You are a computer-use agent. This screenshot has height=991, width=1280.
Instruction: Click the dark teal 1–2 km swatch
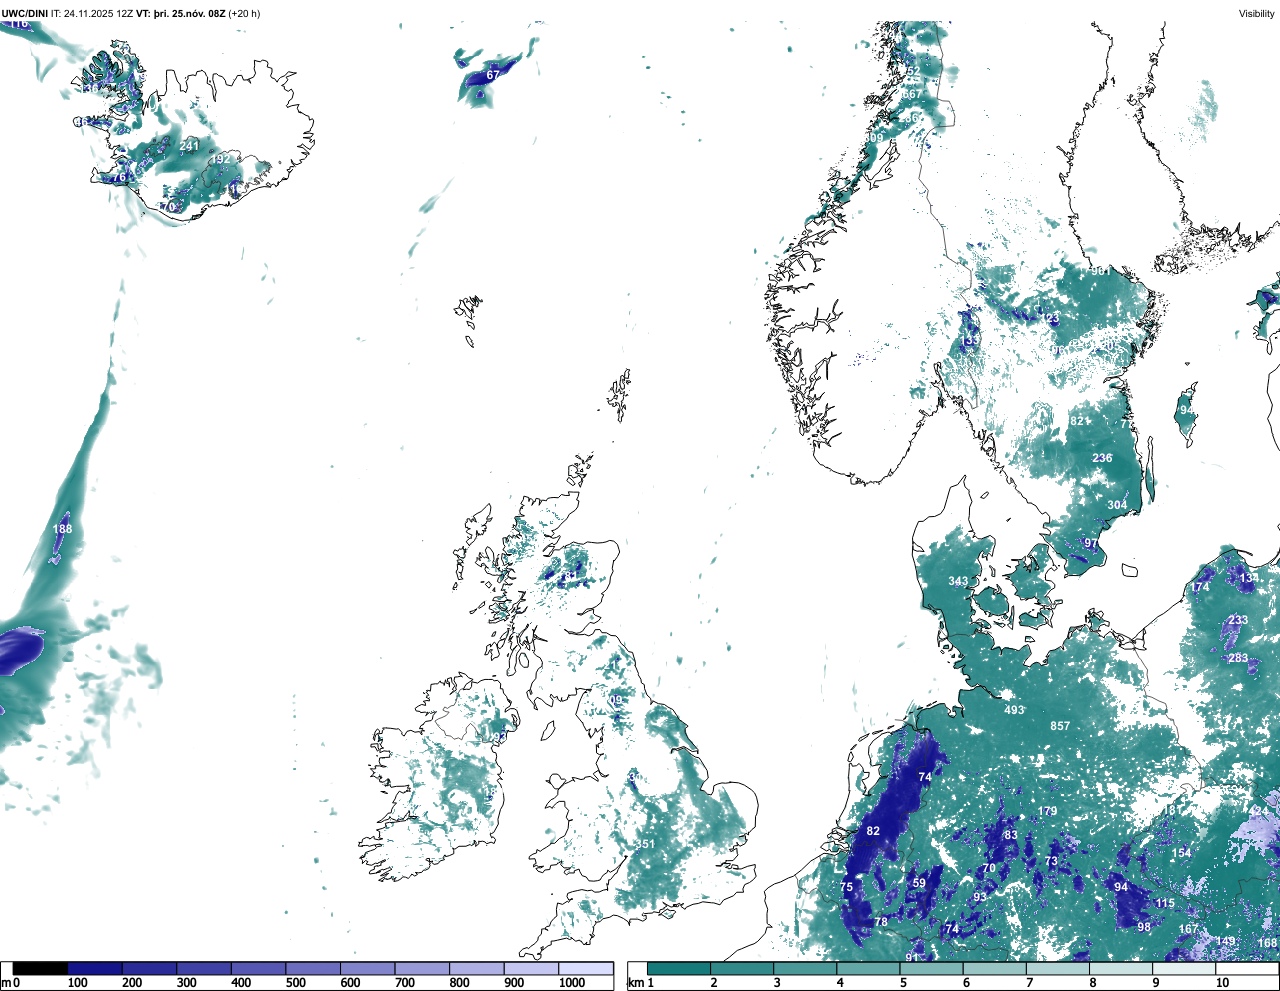pyautogui.click(x=679, y=968)
